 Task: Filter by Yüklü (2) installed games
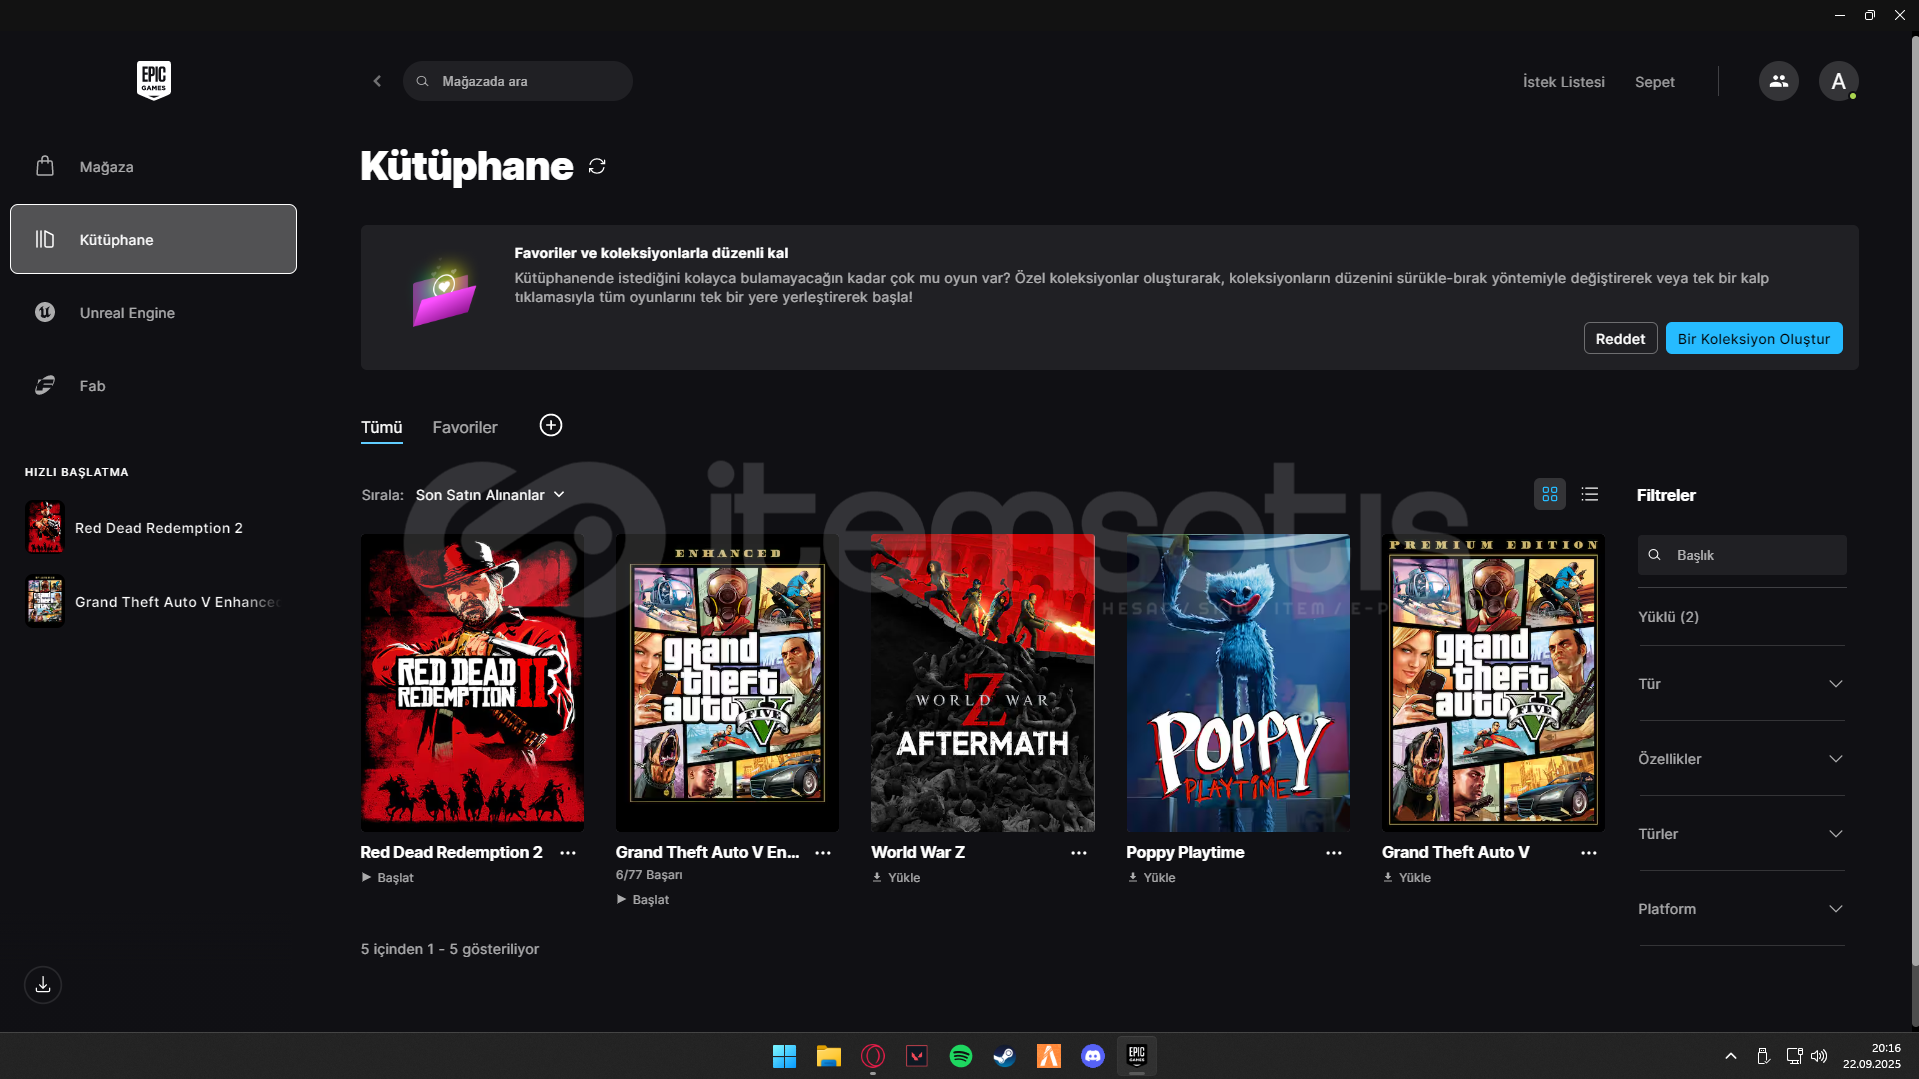point(1668,617)
